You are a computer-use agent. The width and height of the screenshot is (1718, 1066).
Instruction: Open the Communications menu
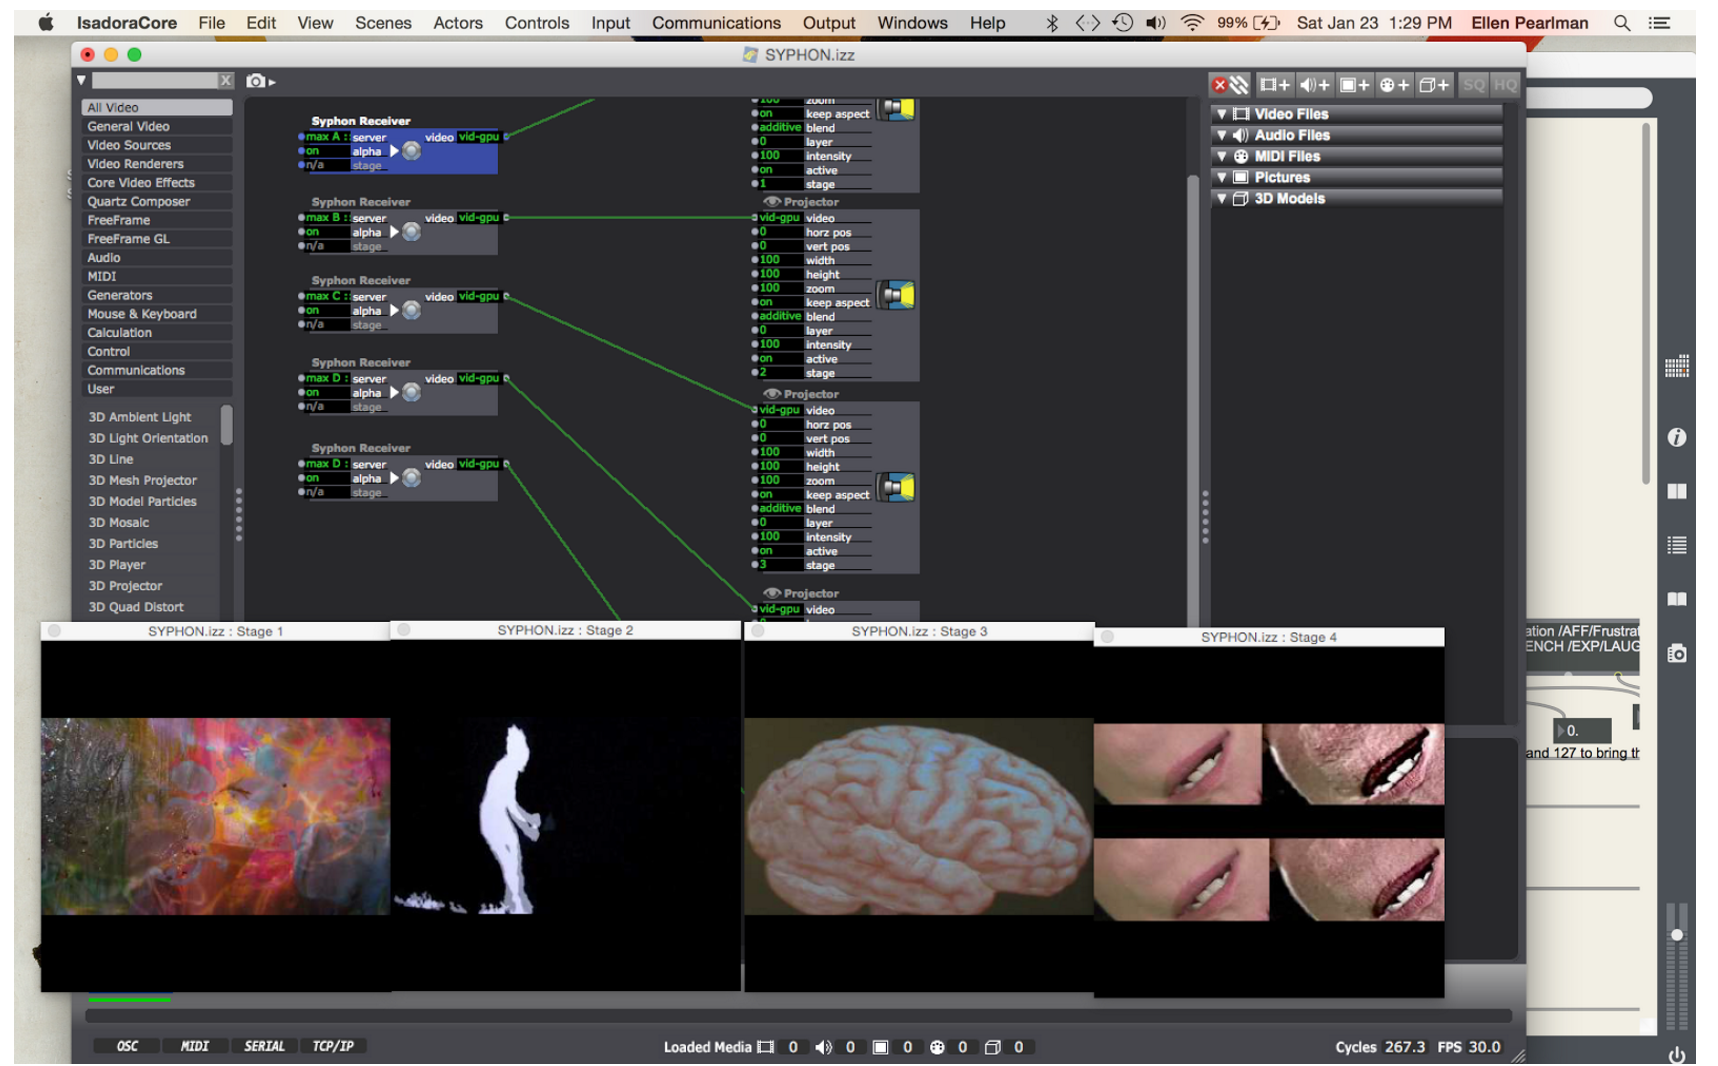coord(716,22)
